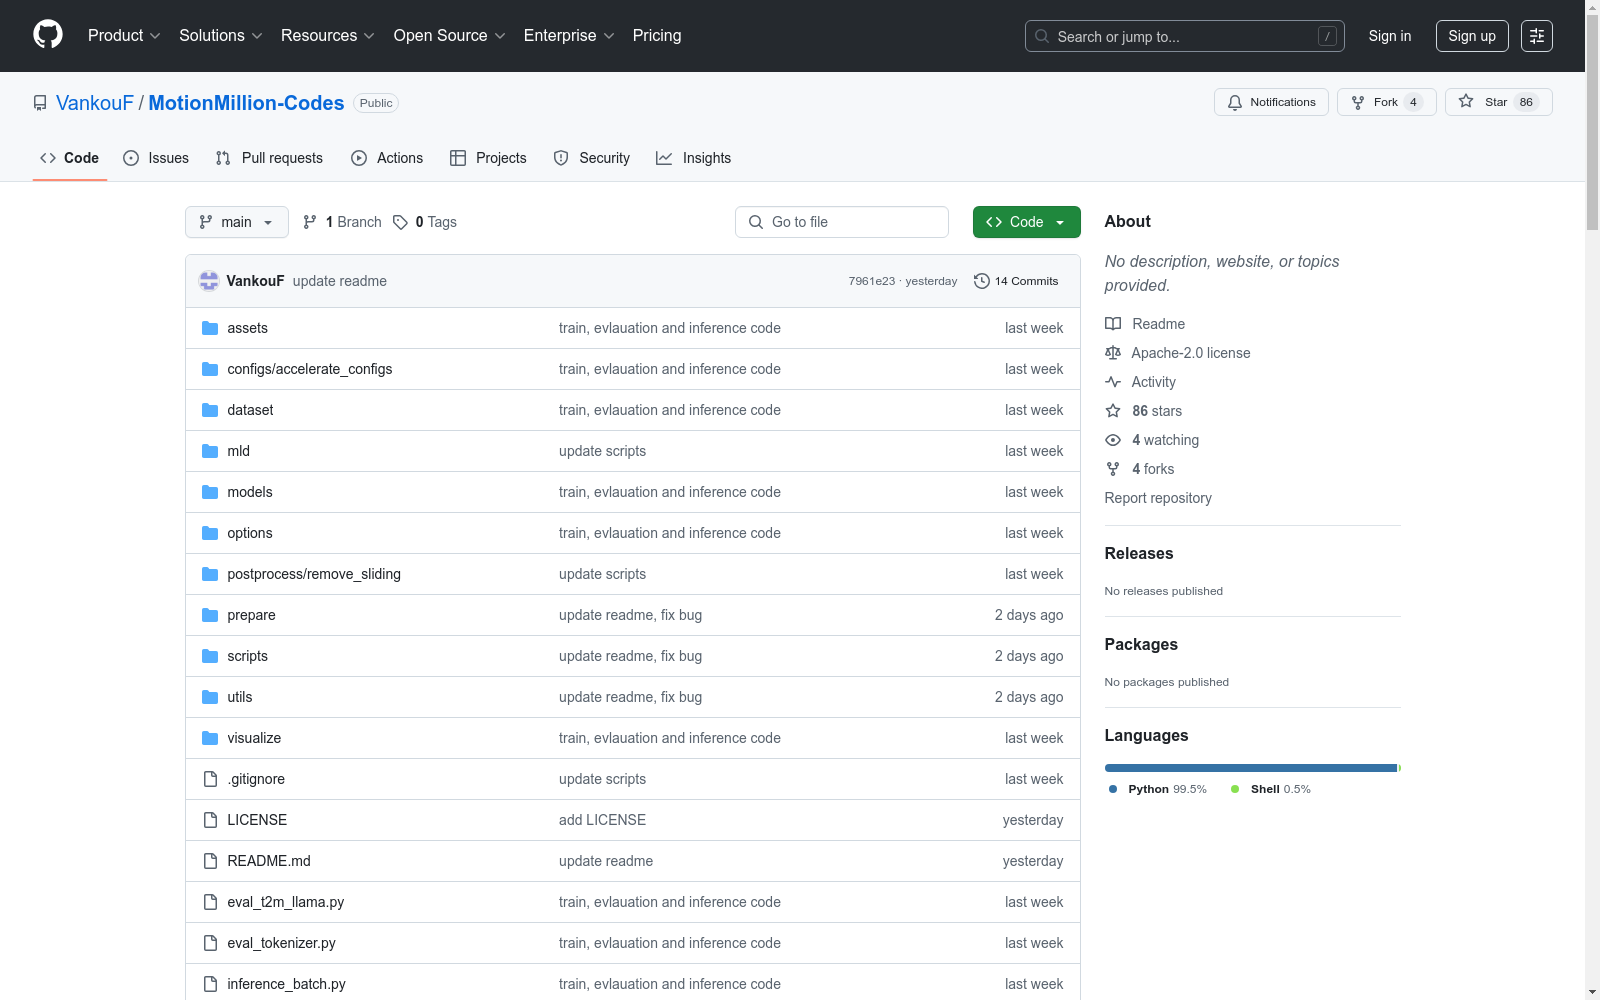This screenshot has height=1000, width=1600.
Task: Open the Insights tab
Action: click(694, 158)
